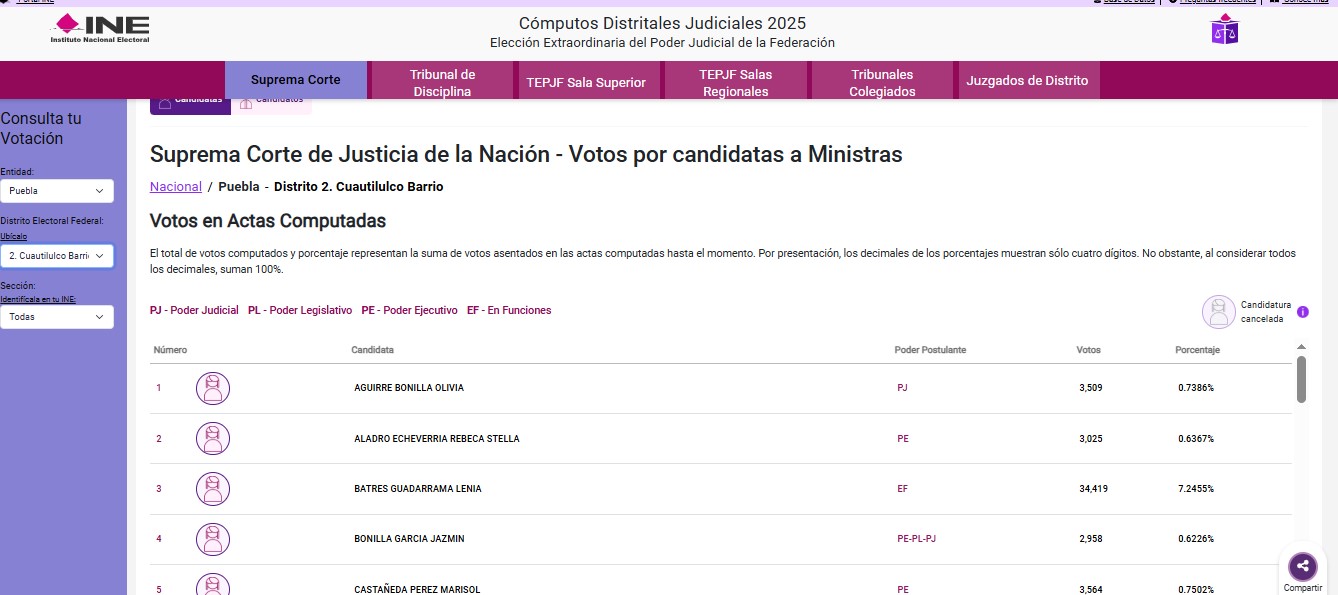Click the Ubícalo link
The image size is (1338, 595).
14,237
